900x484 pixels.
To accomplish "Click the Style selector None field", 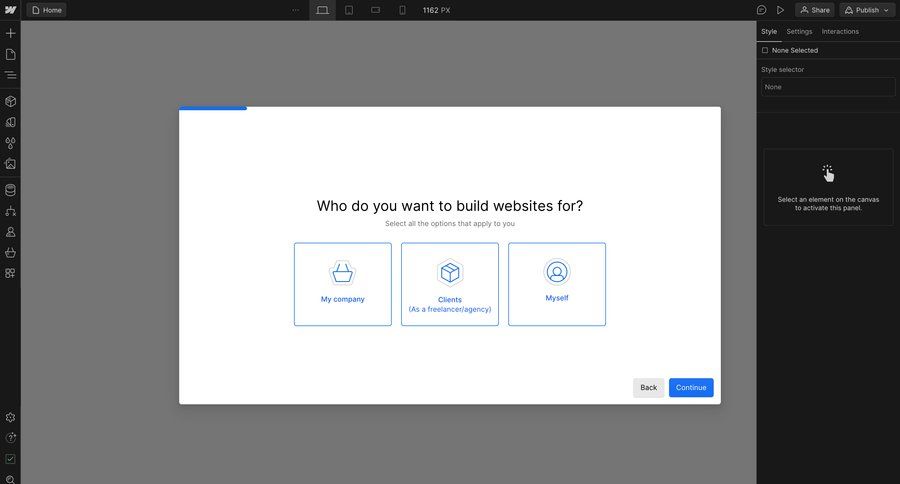I will [828, 87].
